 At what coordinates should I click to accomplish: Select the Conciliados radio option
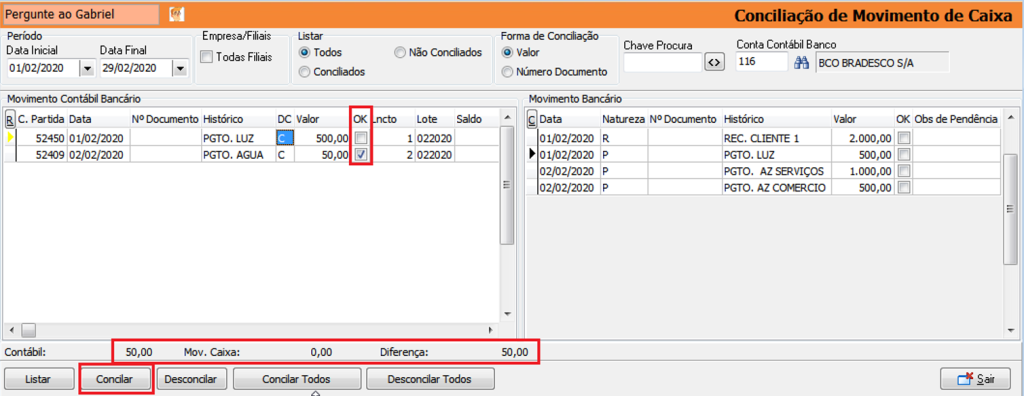point(304,71)
